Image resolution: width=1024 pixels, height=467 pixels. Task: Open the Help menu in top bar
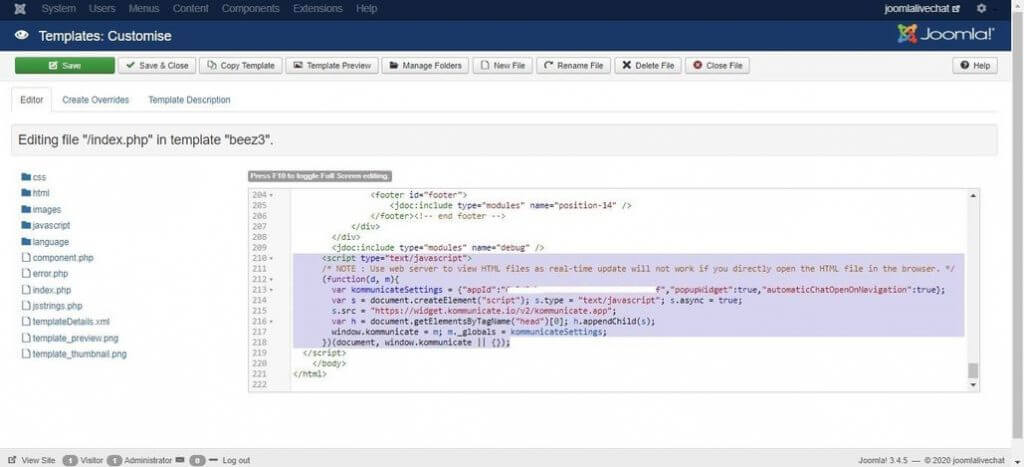pyautogui.click(x=366, y=9)
